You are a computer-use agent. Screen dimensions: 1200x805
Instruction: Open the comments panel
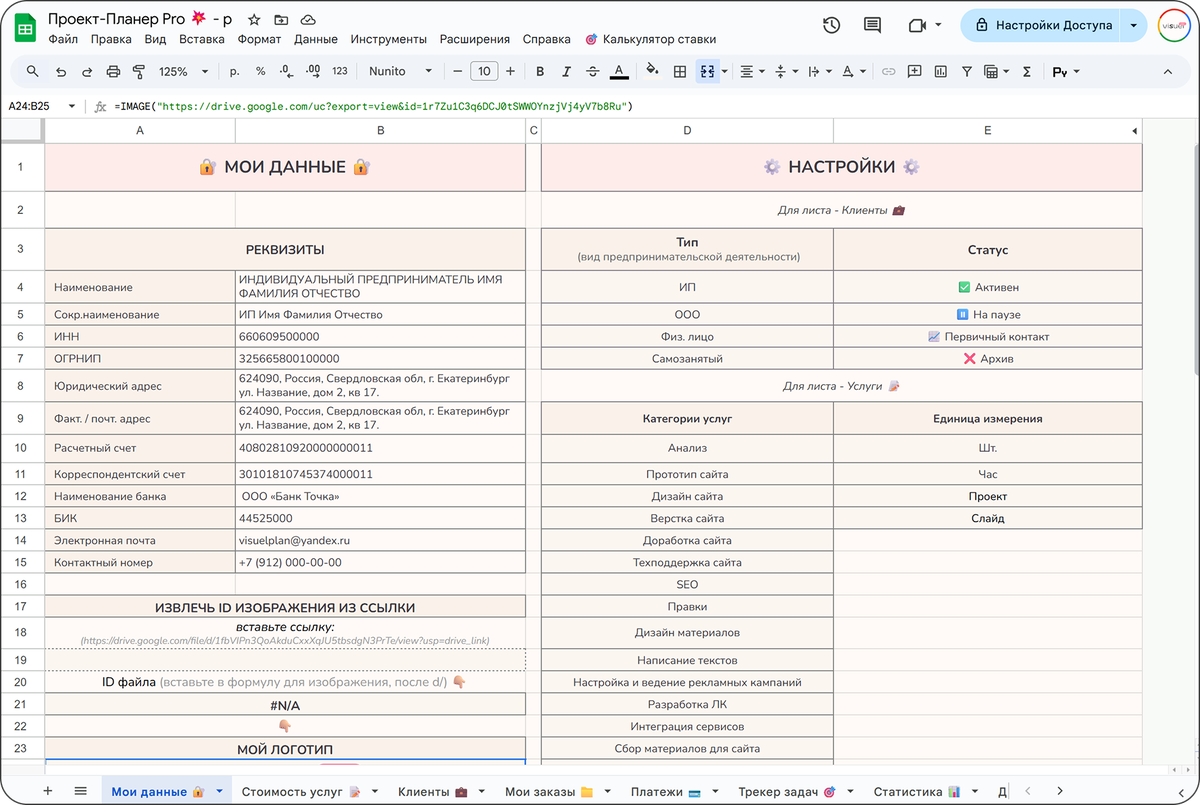click(x=872, y=25)
